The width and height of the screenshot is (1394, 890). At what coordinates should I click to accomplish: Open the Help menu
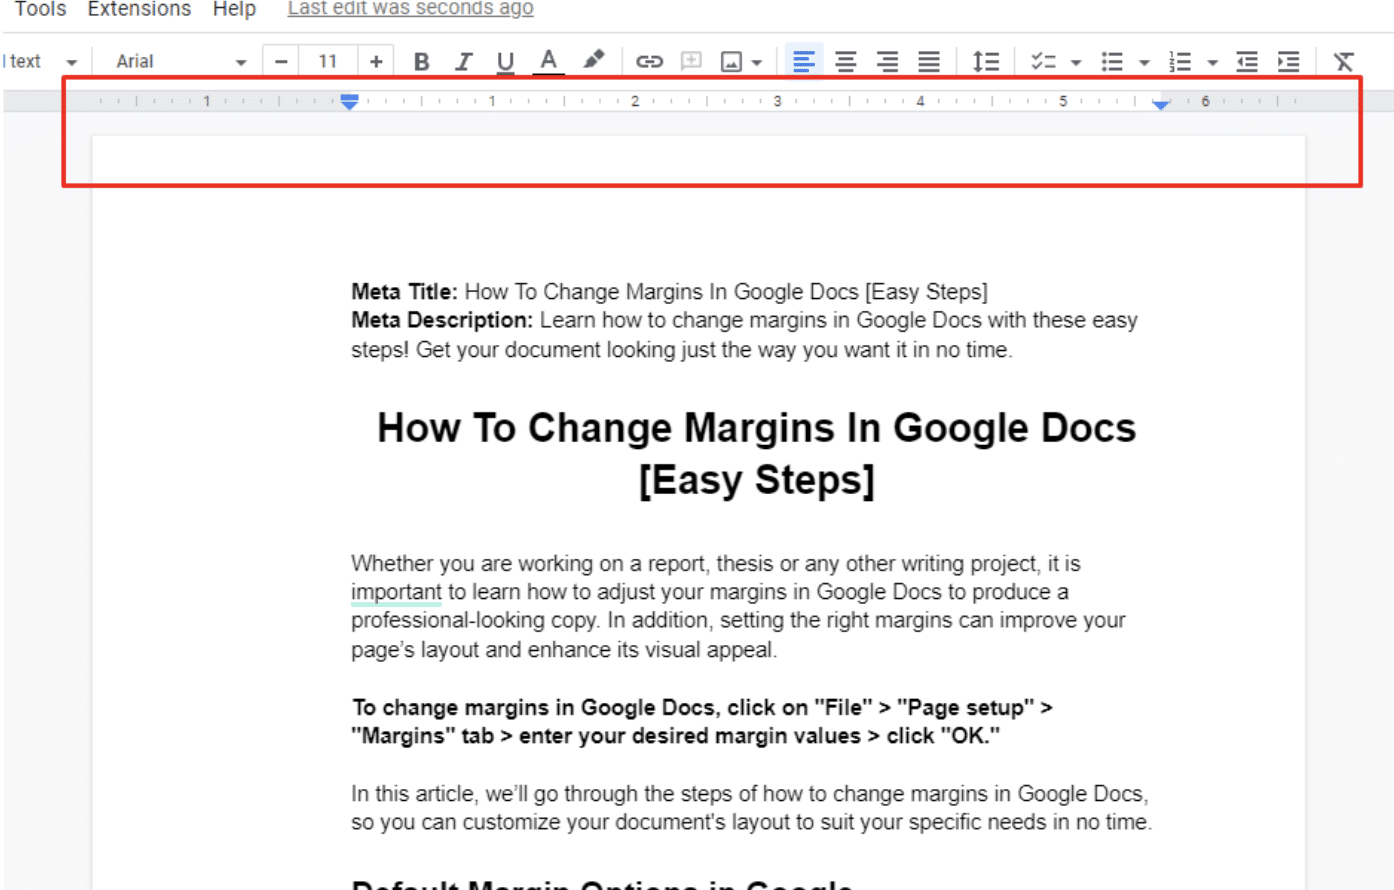[x=234, y=9]
